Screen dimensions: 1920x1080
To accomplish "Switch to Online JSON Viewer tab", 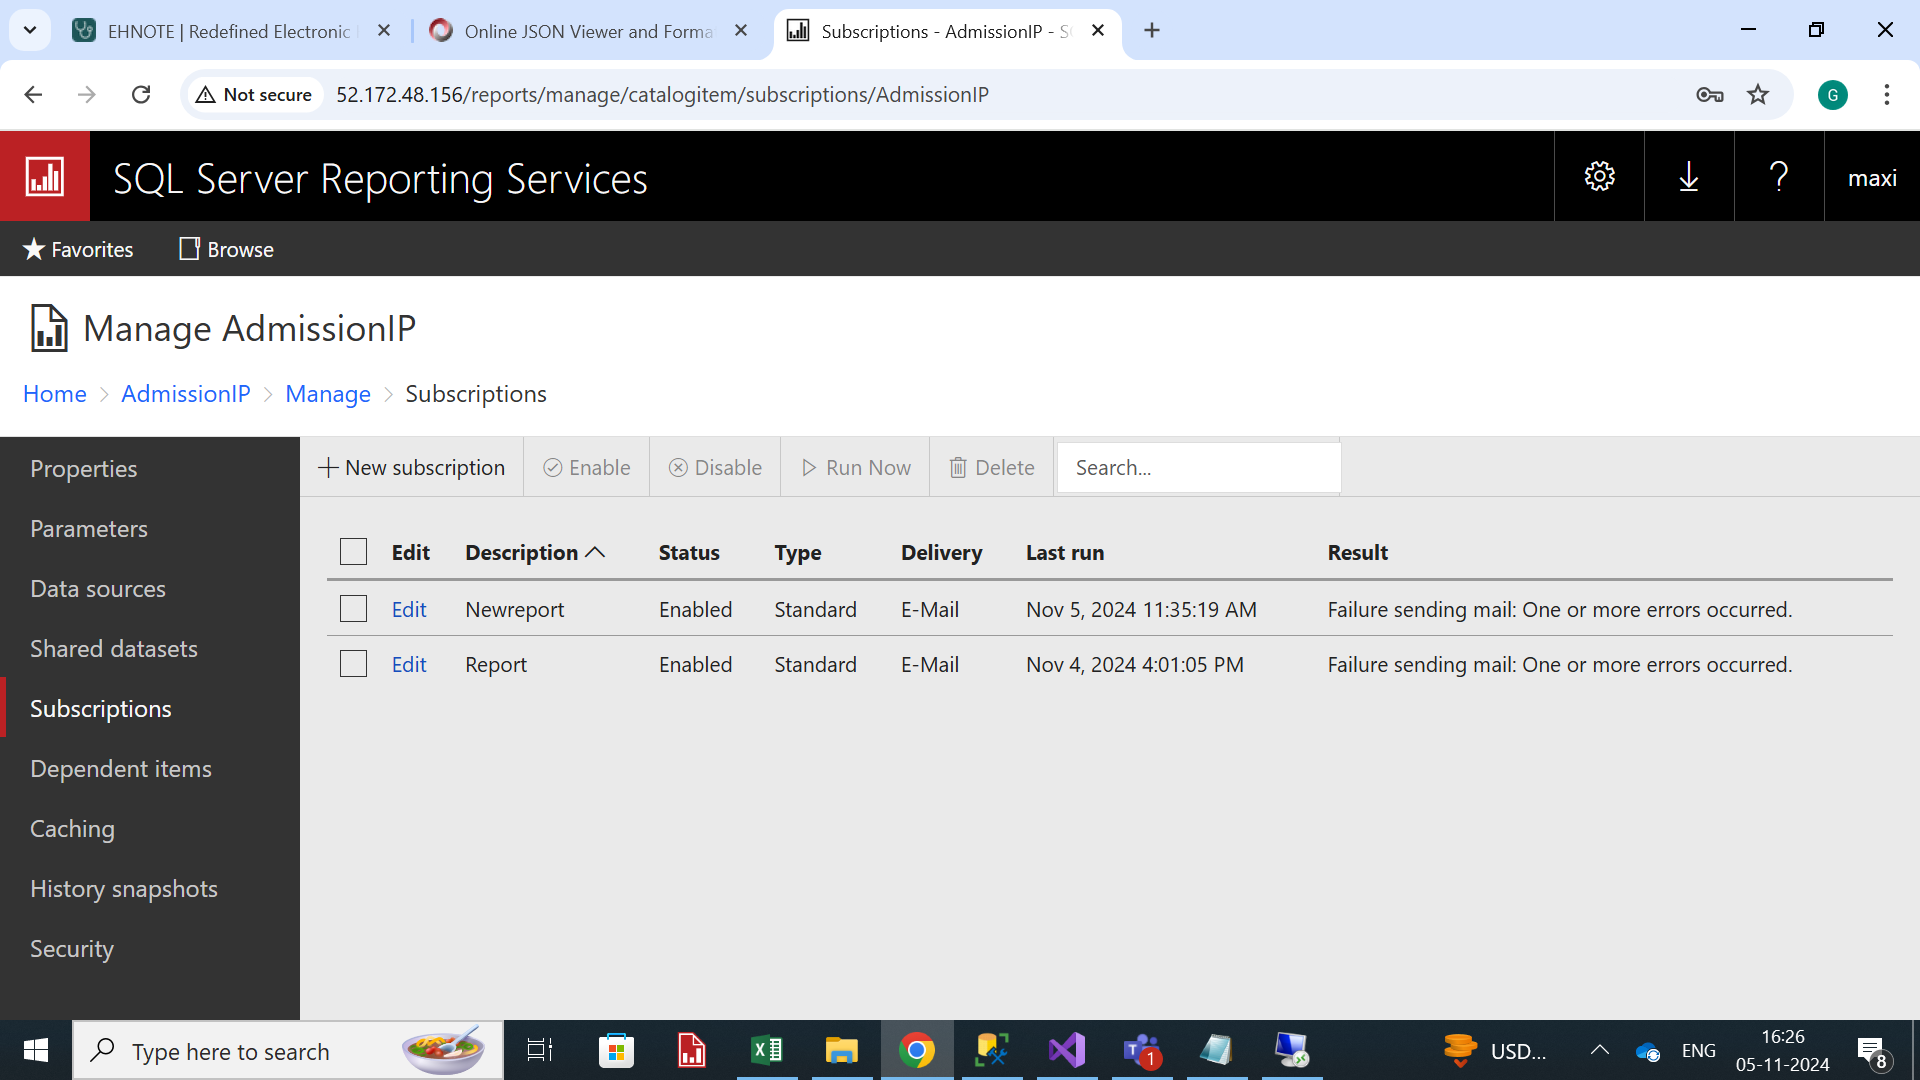I will coord(588,31).
